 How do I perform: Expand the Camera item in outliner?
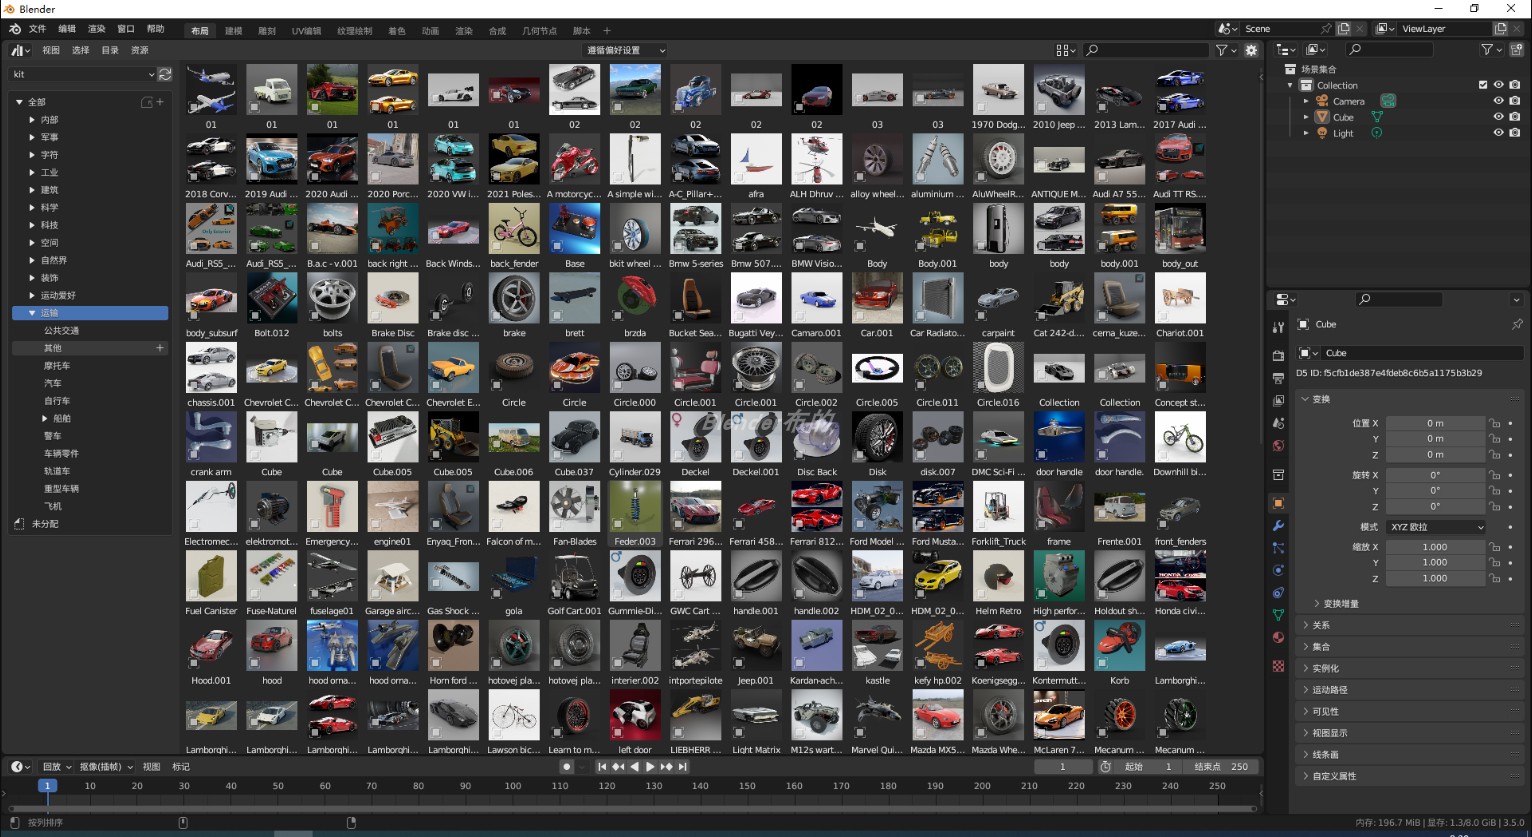[x=1306, y=101]
